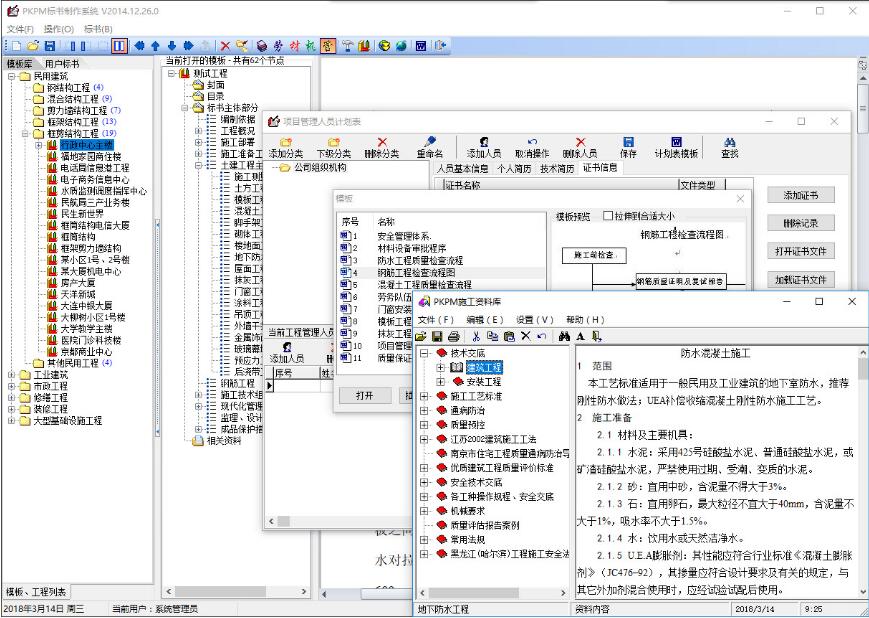
Task: Open the 标书(B) menu in main window
Action: pyautogui.click(x=98, y=29)
